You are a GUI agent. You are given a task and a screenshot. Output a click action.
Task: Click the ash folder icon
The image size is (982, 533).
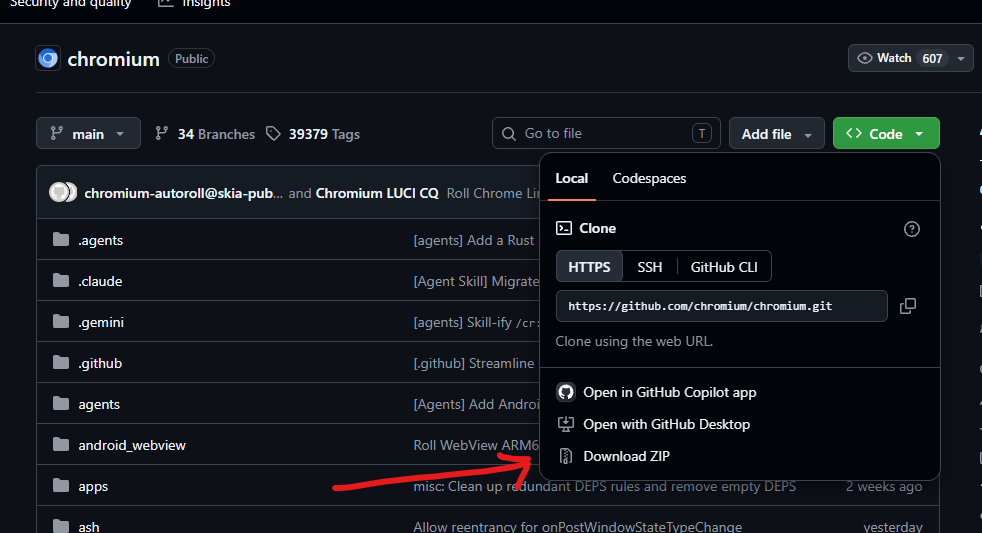(61, 526)
